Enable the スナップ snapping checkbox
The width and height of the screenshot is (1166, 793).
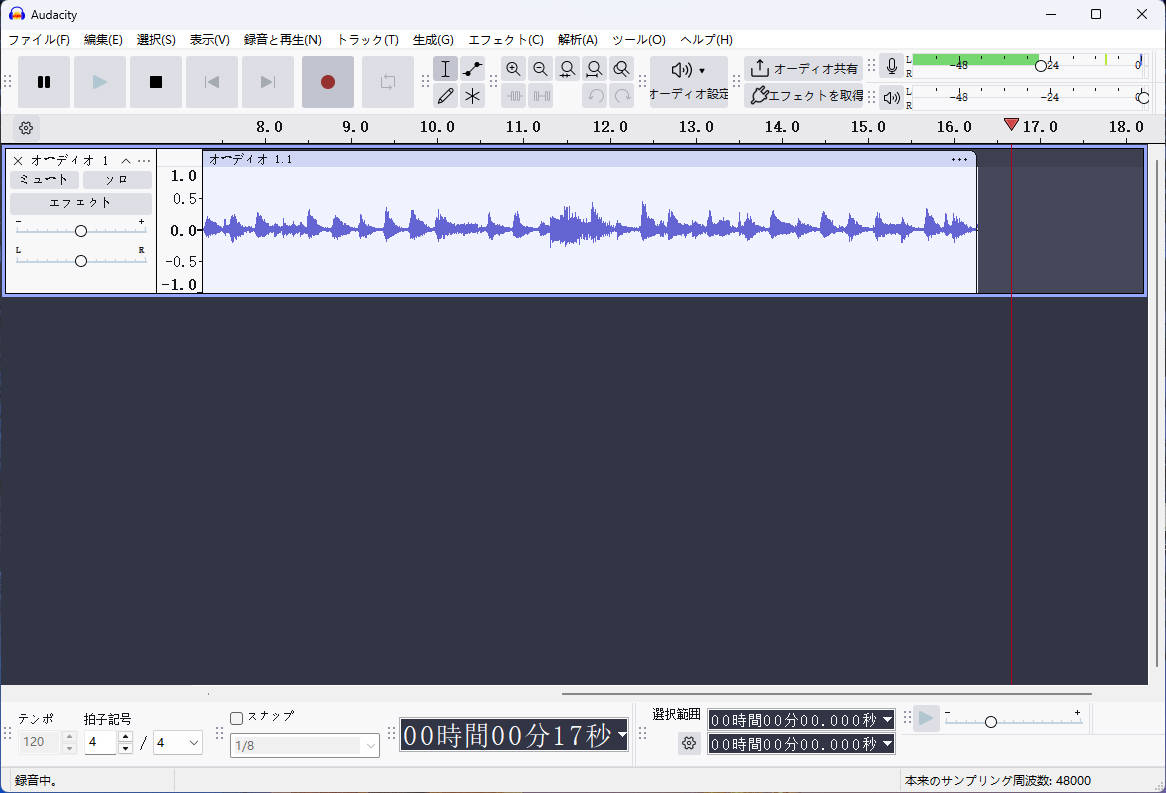[x=237, y=716]
